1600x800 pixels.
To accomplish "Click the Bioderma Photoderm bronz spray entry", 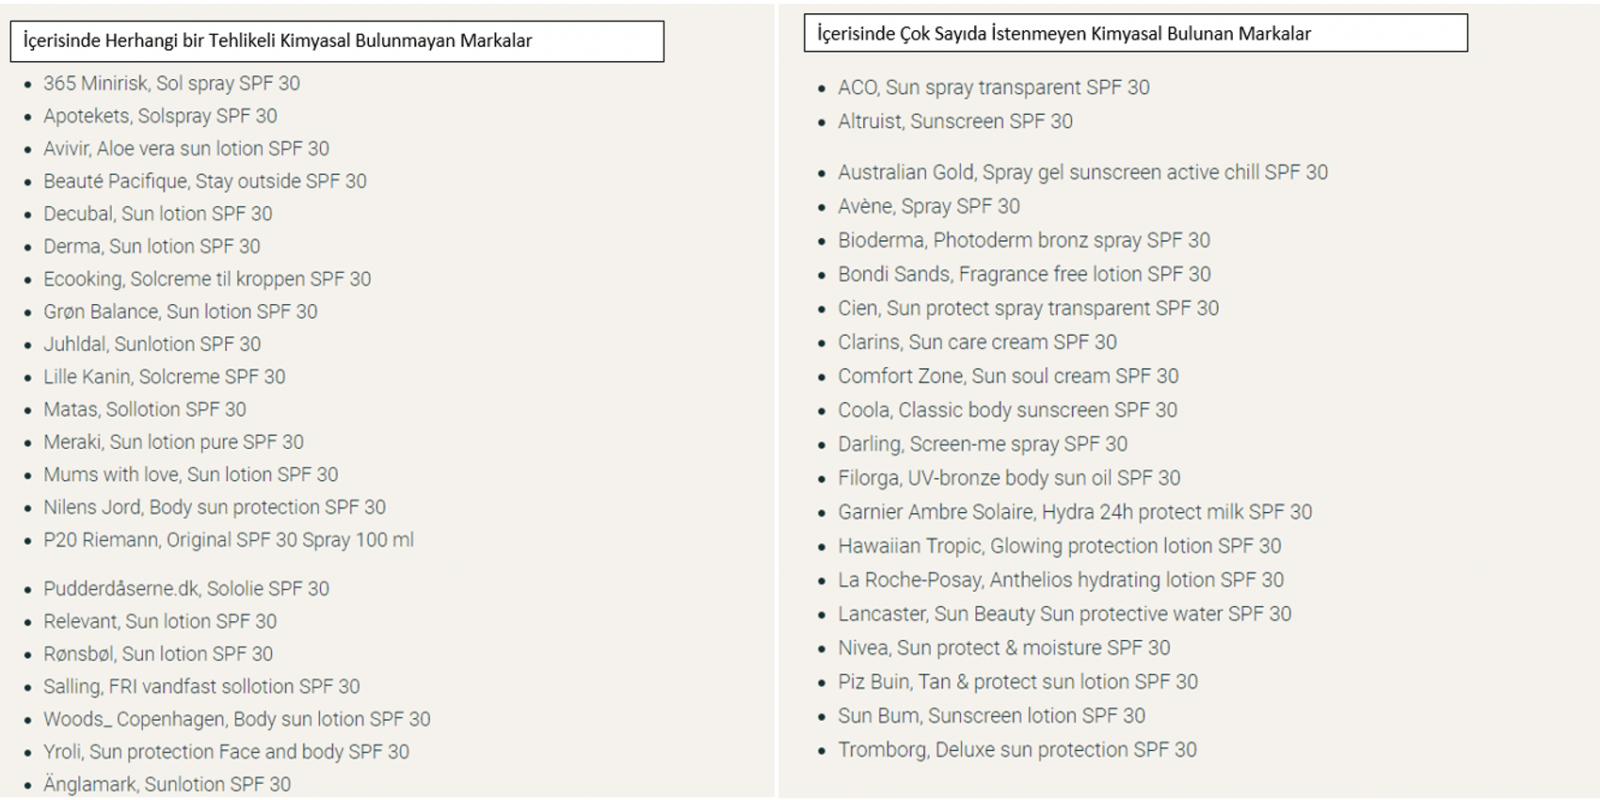I will pos(1024,240).
